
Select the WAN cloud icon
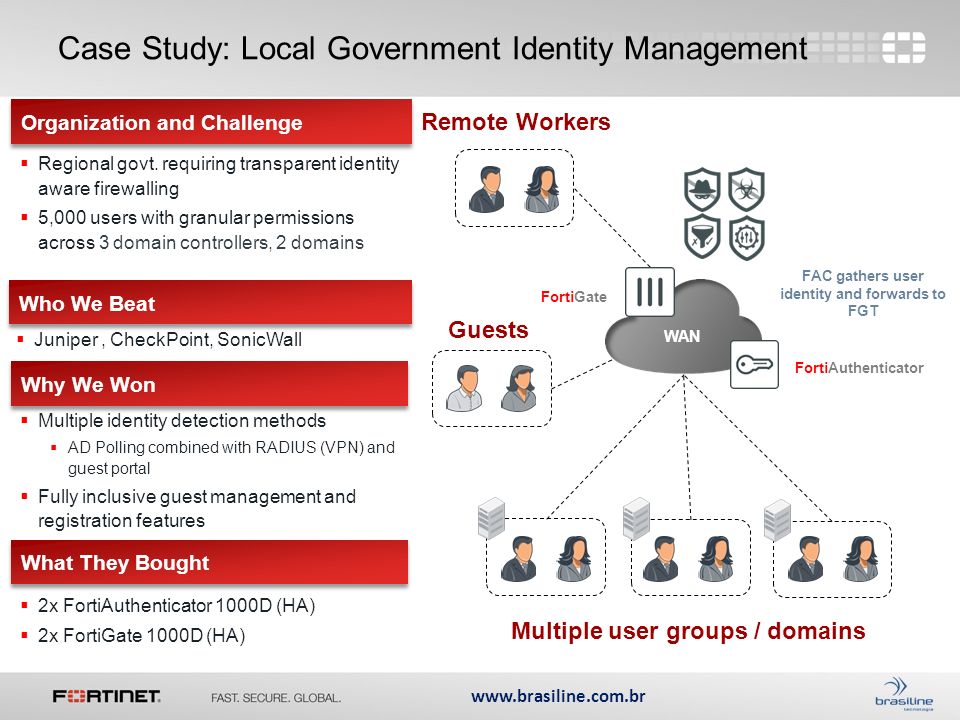[681, 328]
